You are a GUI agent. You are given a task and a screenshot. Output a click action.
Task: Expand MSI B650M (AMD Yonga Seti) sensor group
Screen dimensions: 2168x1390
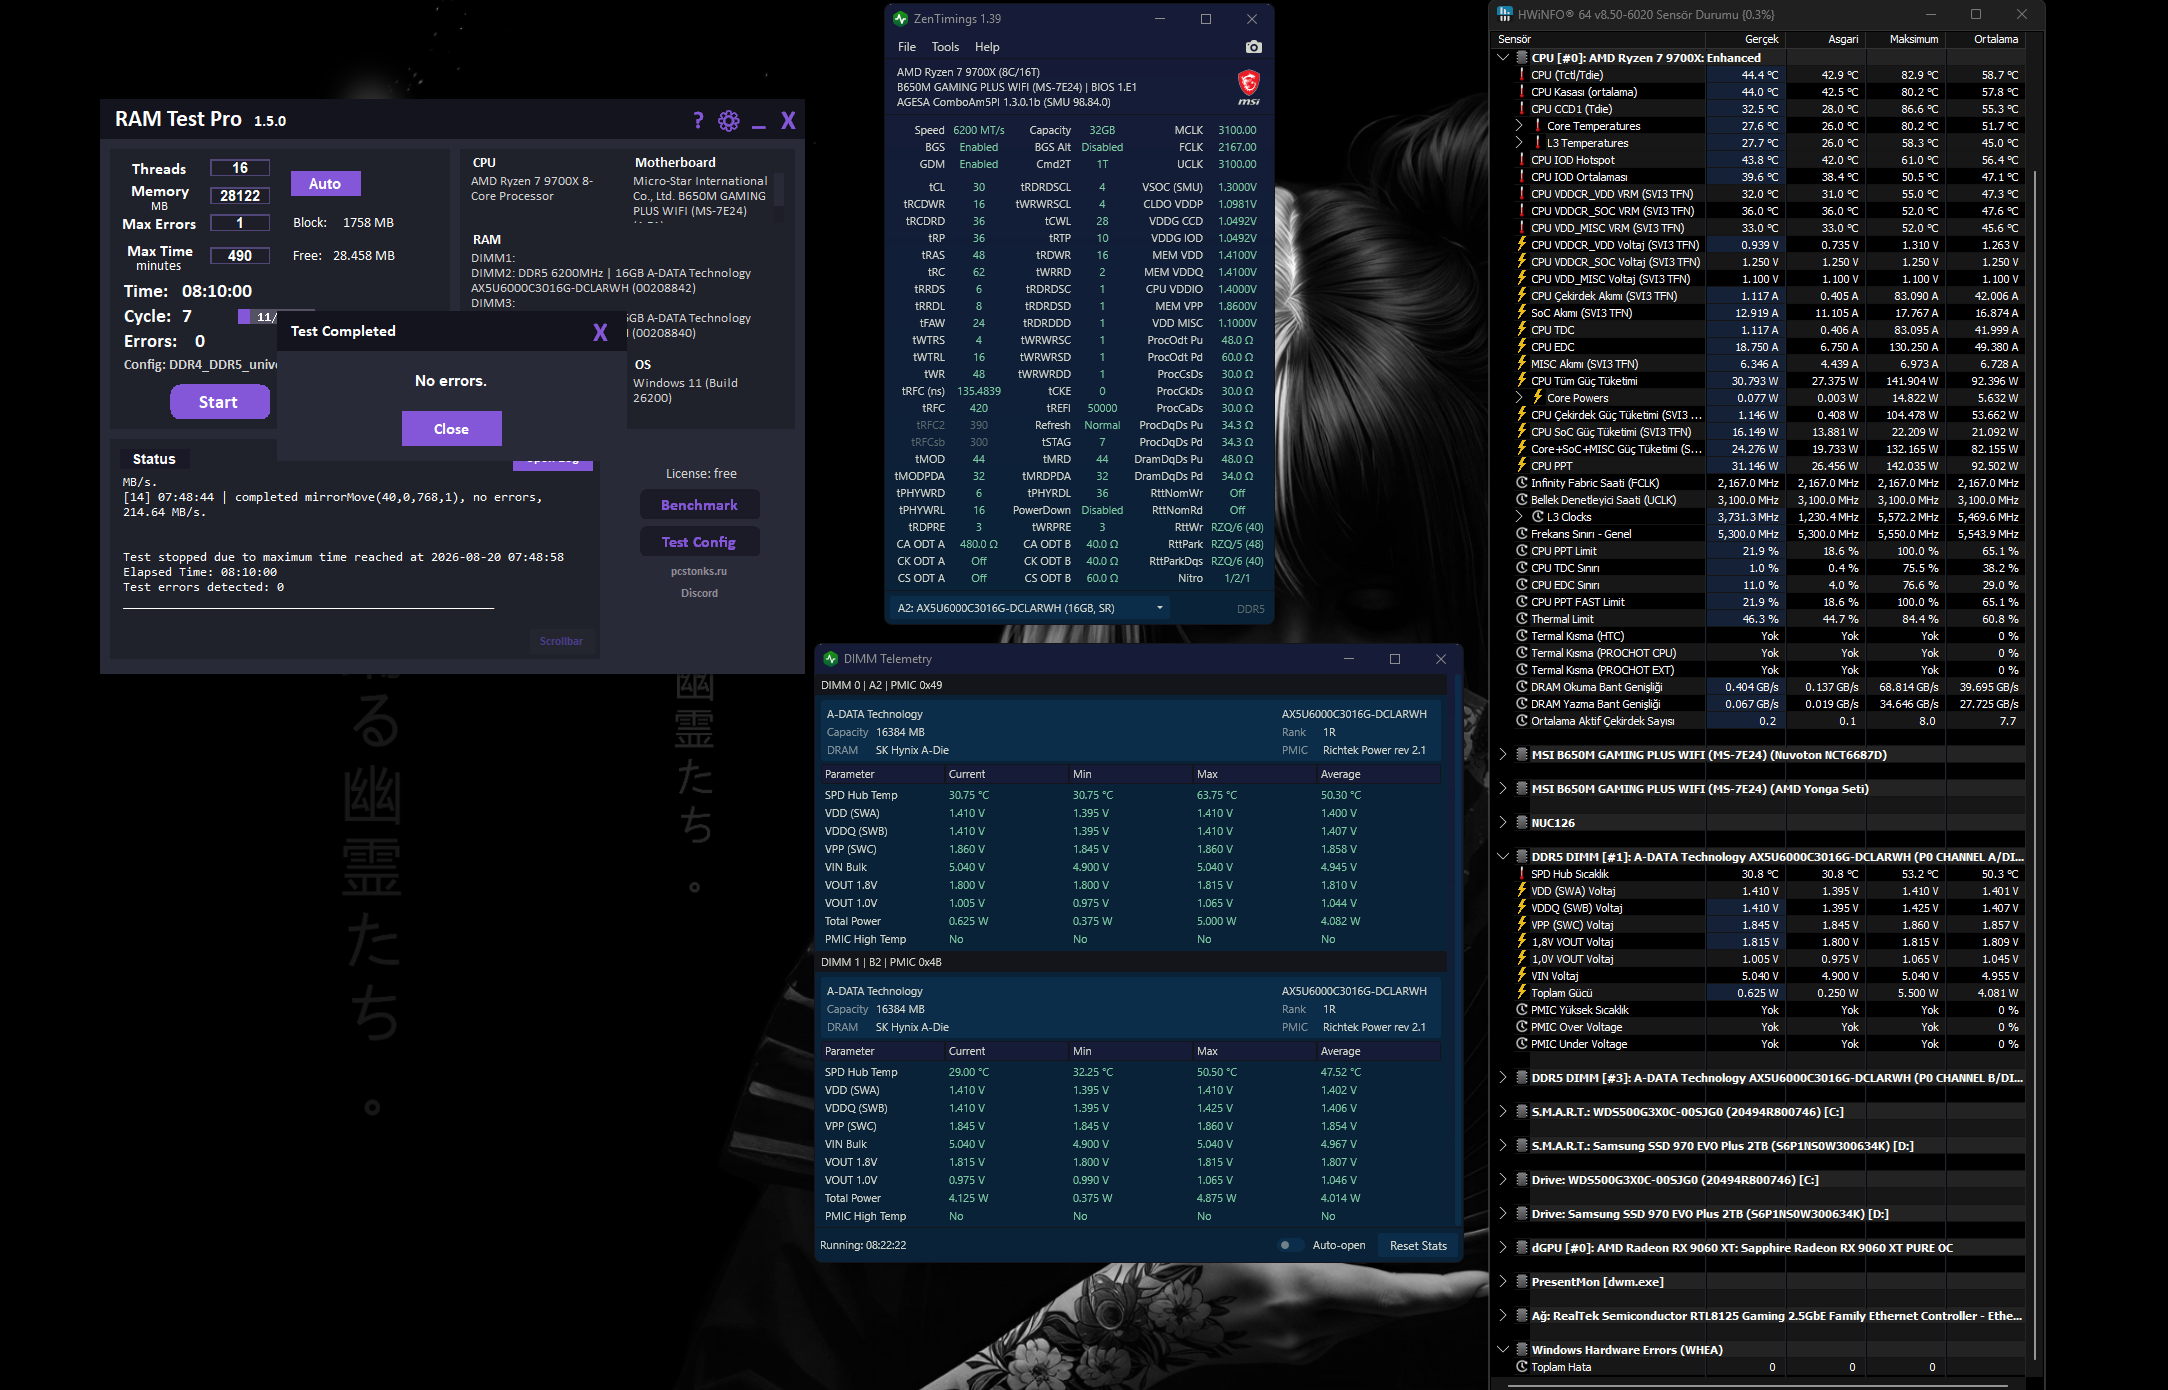click(1502, 789)
